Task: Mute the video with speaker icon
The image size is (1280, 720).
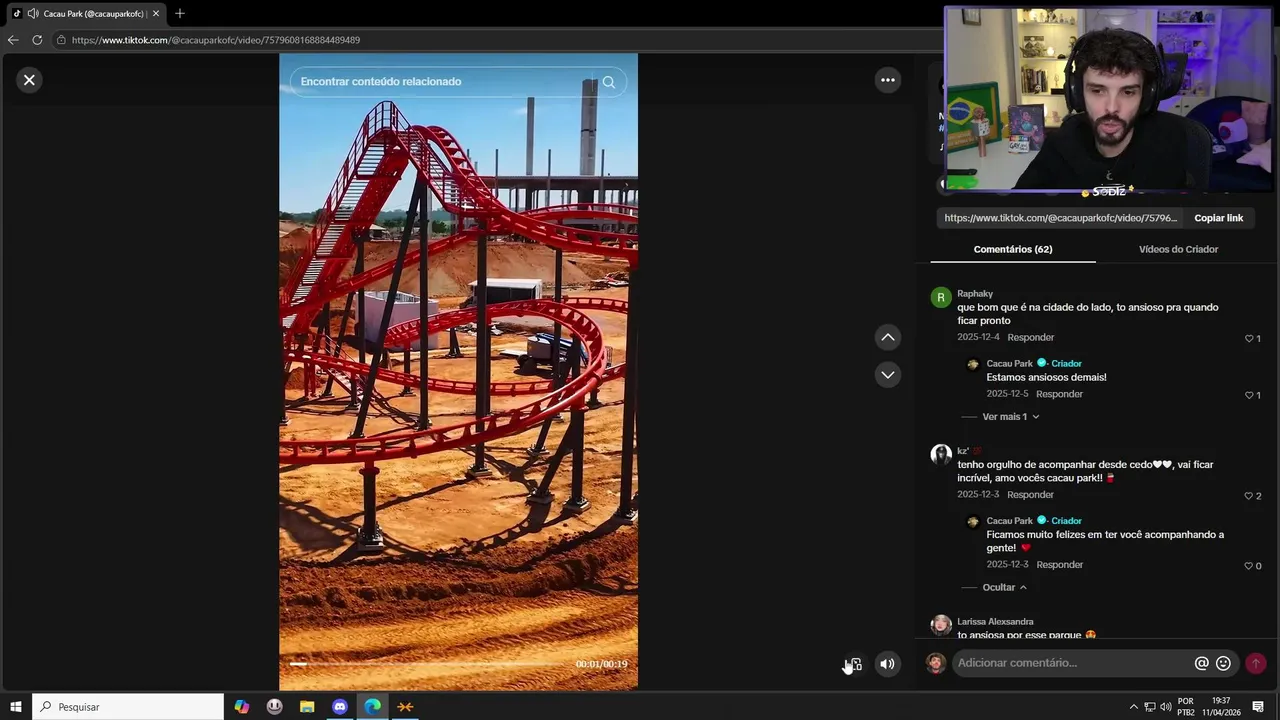Action: [x=887, y=664]
